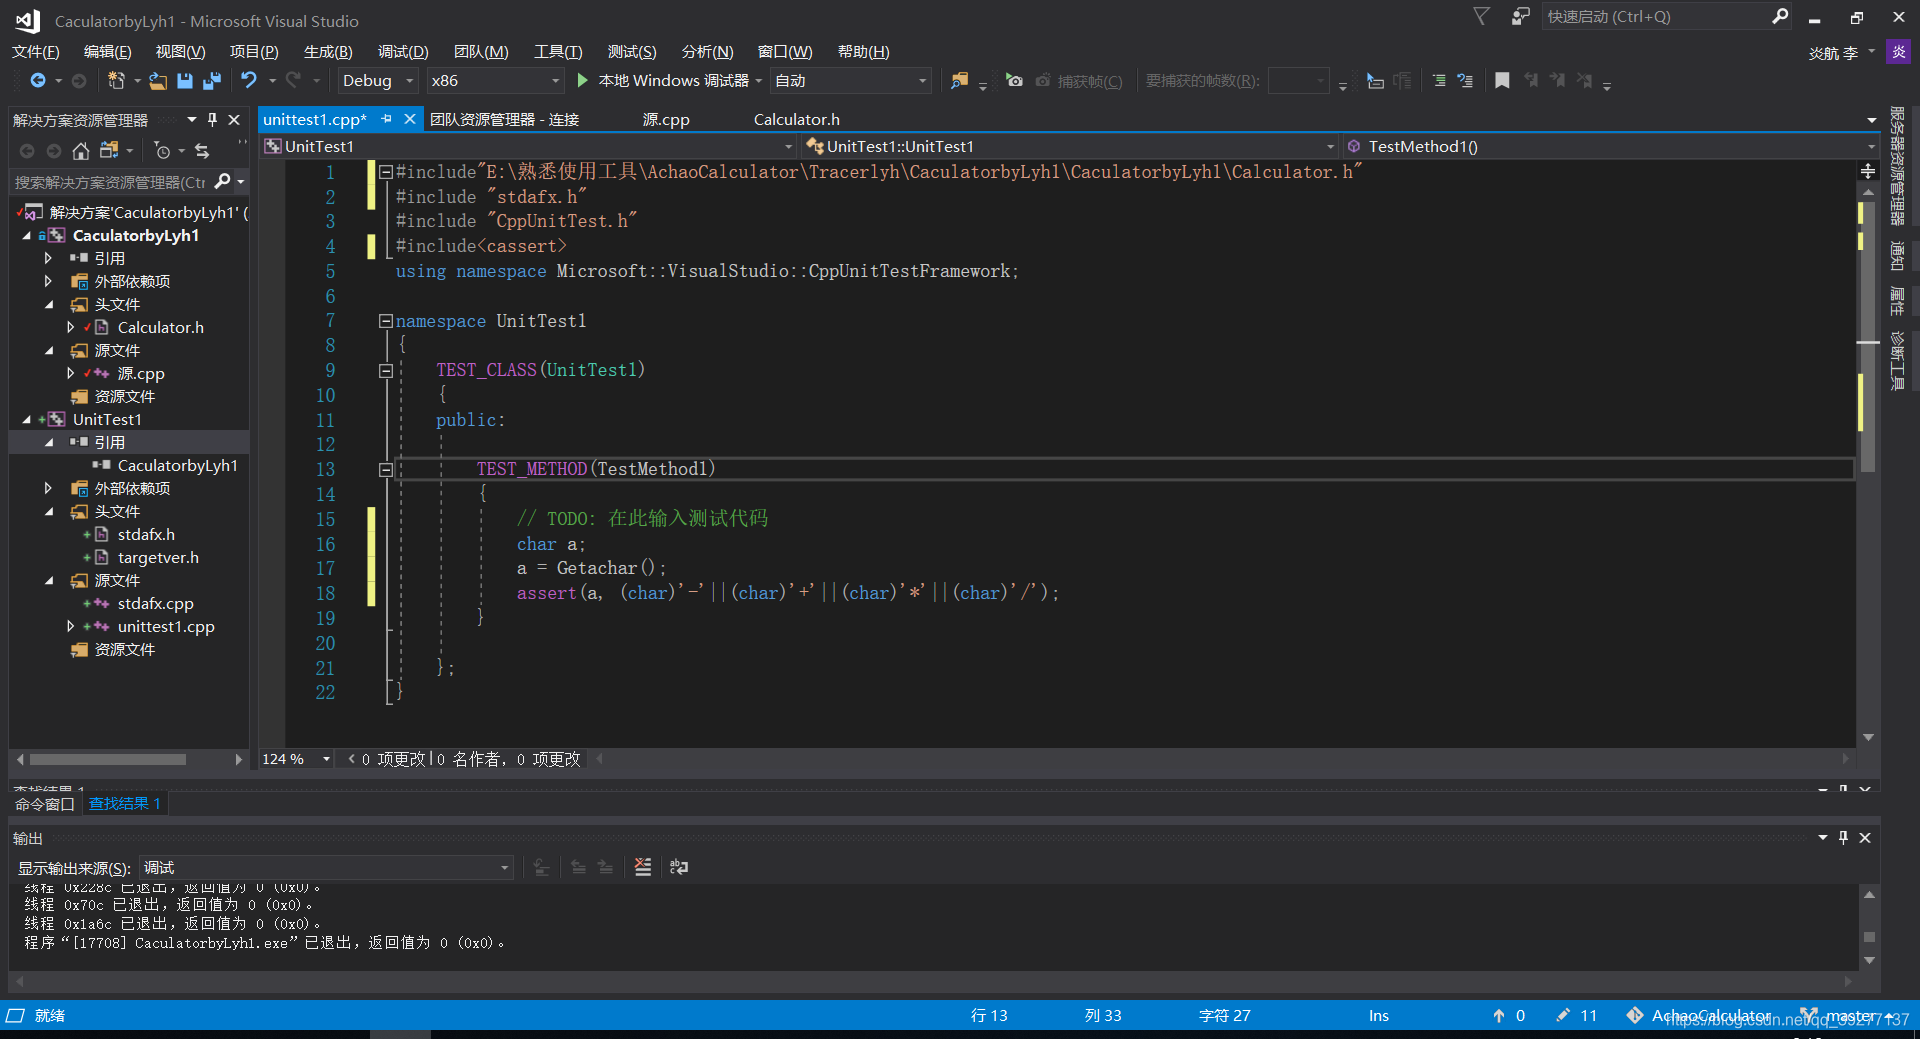Collapse the #include region outline box

(386, 172)
